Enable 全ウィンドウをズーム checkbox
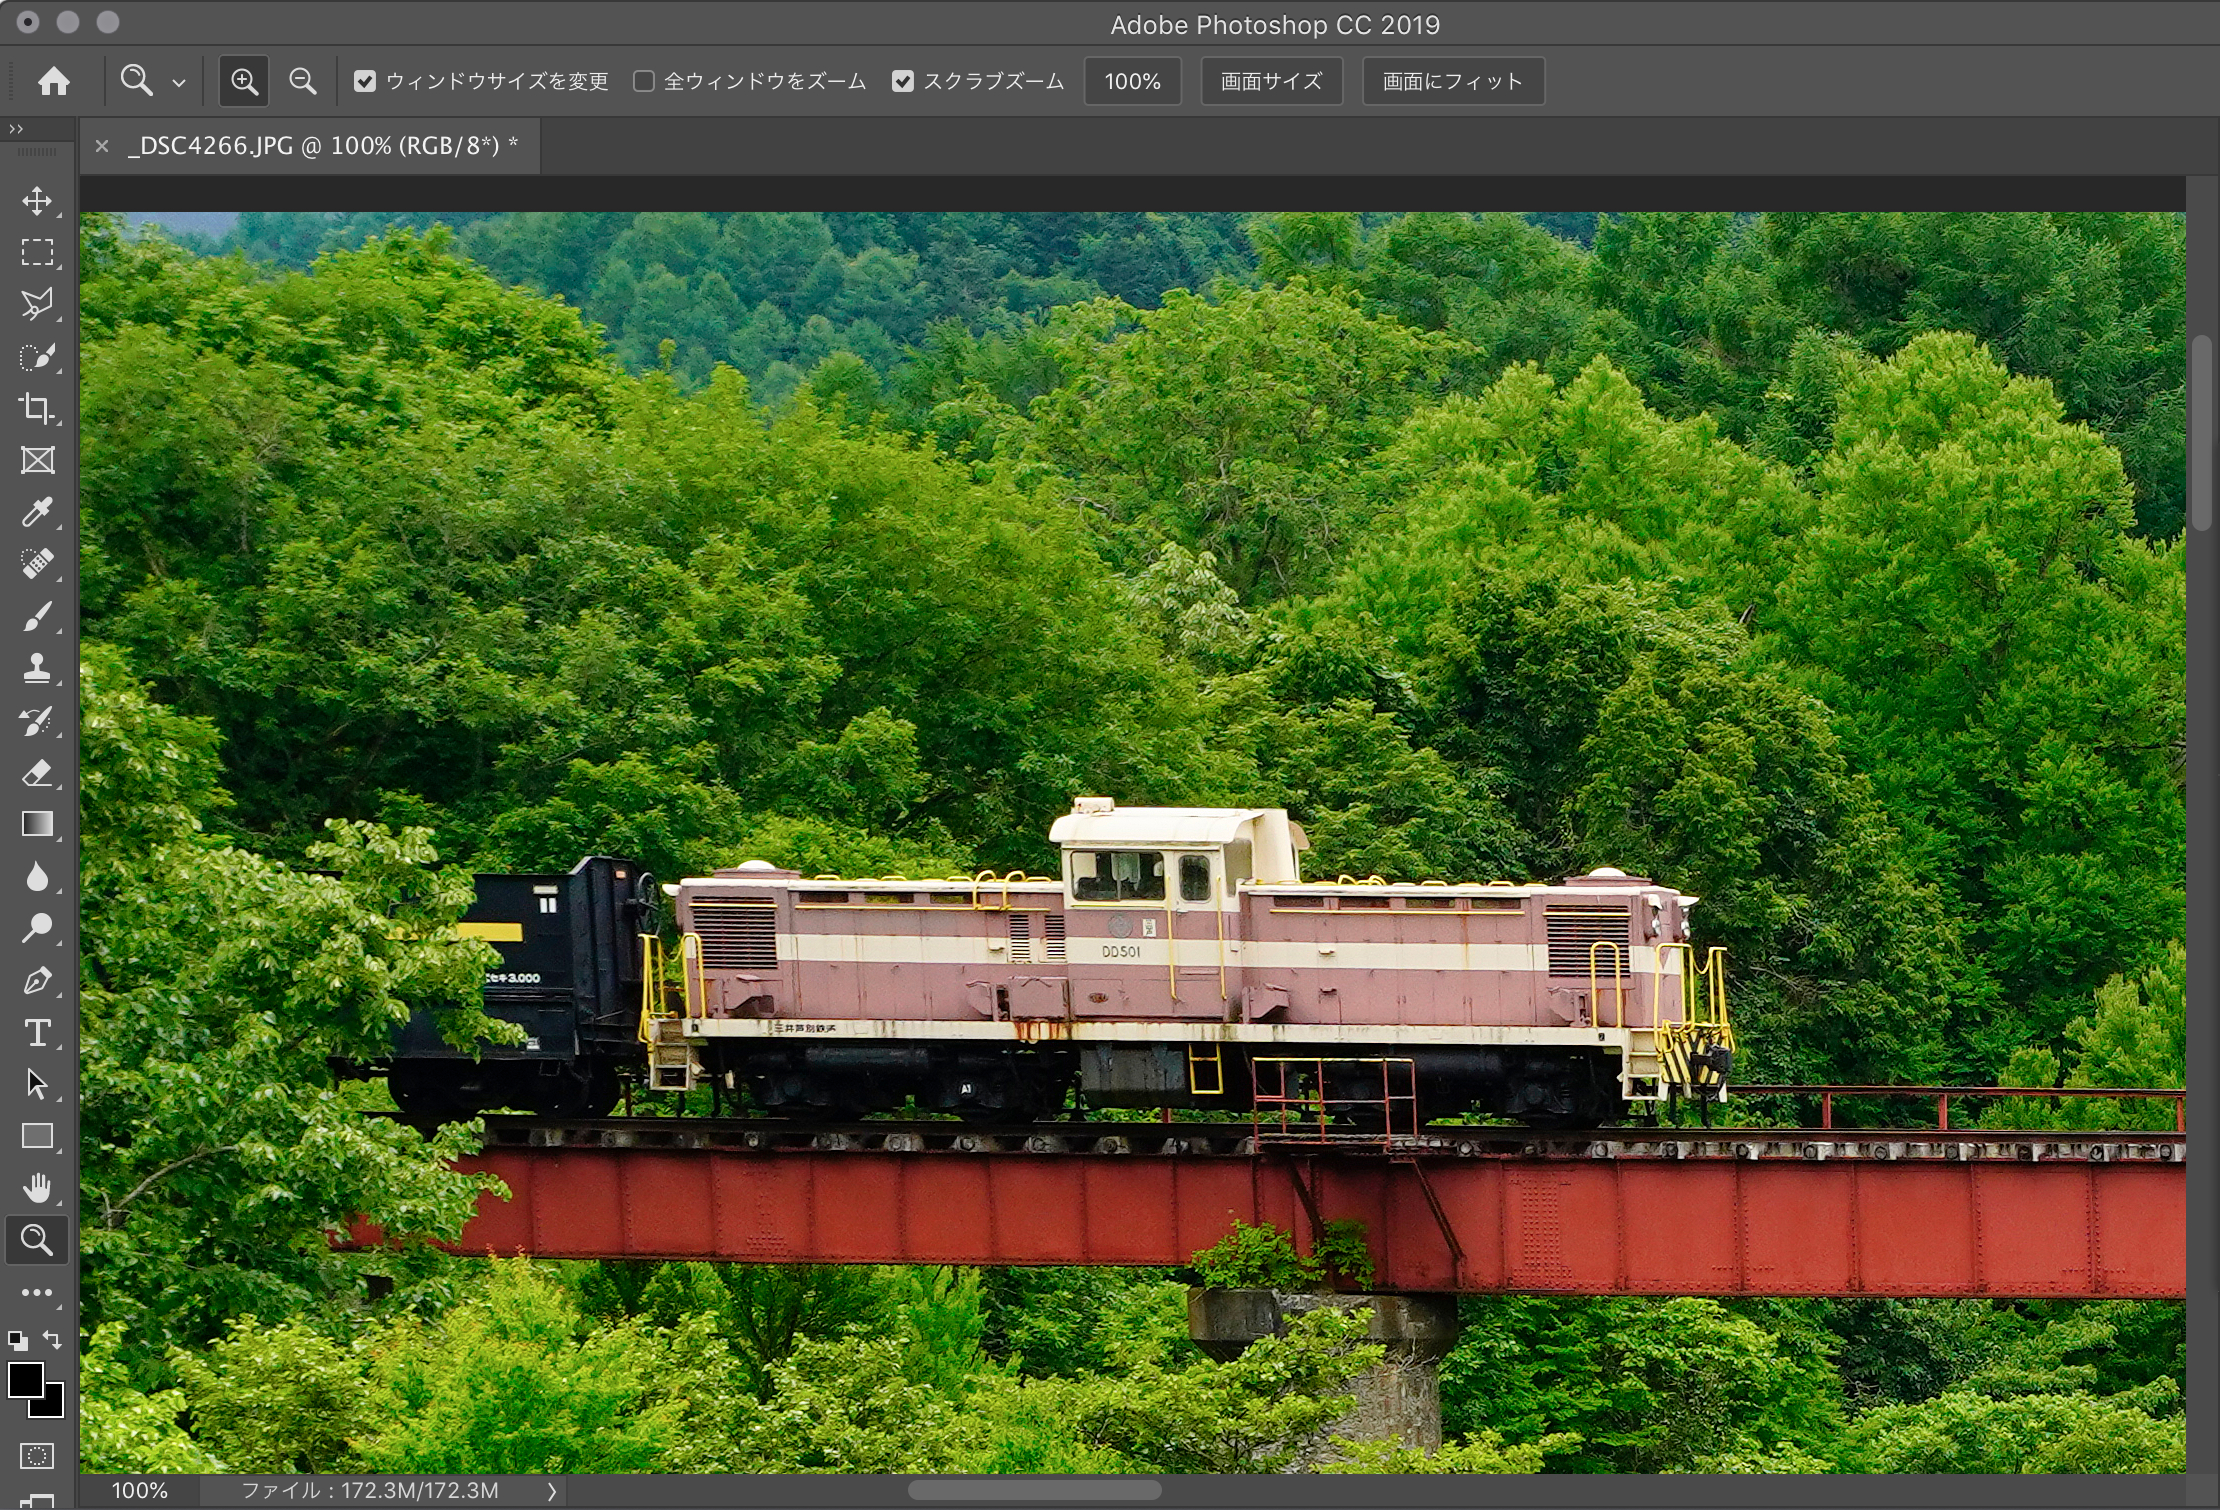The height and width of the screenshot is (1510, 2220). pyautogui.click(x=644, y=81)
